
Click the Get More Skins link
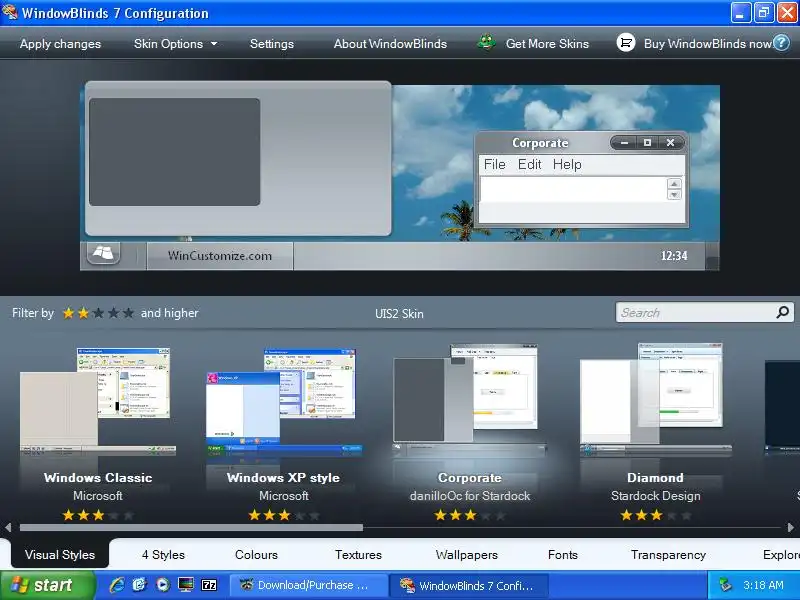coord(547,44)
